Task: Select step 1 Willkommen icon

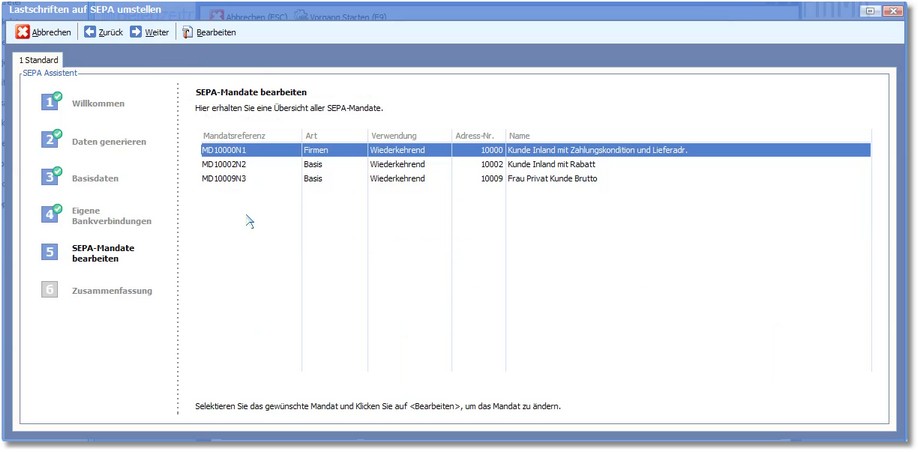Action: point(51,103)
